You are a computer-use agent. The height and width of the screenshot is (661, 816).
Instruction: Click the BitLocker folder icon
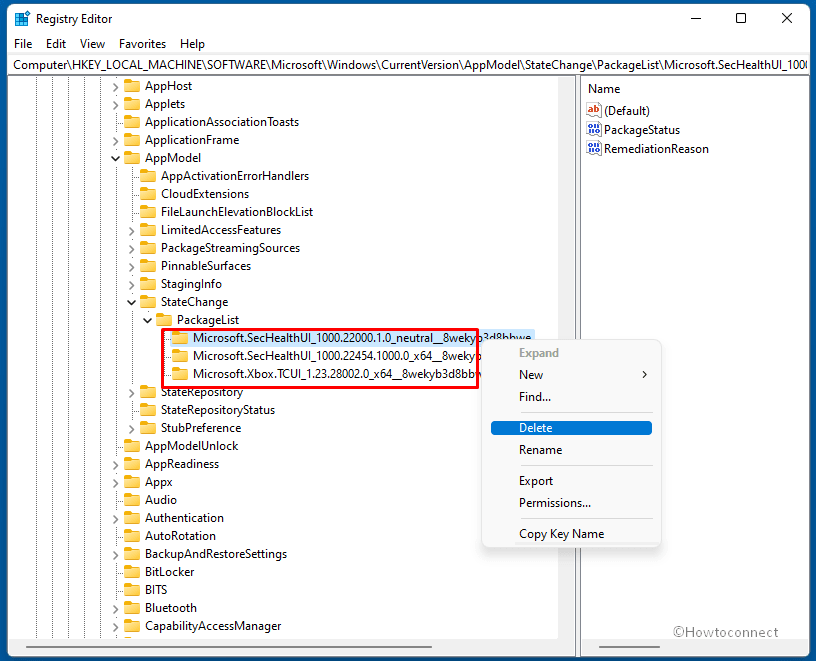[132, 571]
